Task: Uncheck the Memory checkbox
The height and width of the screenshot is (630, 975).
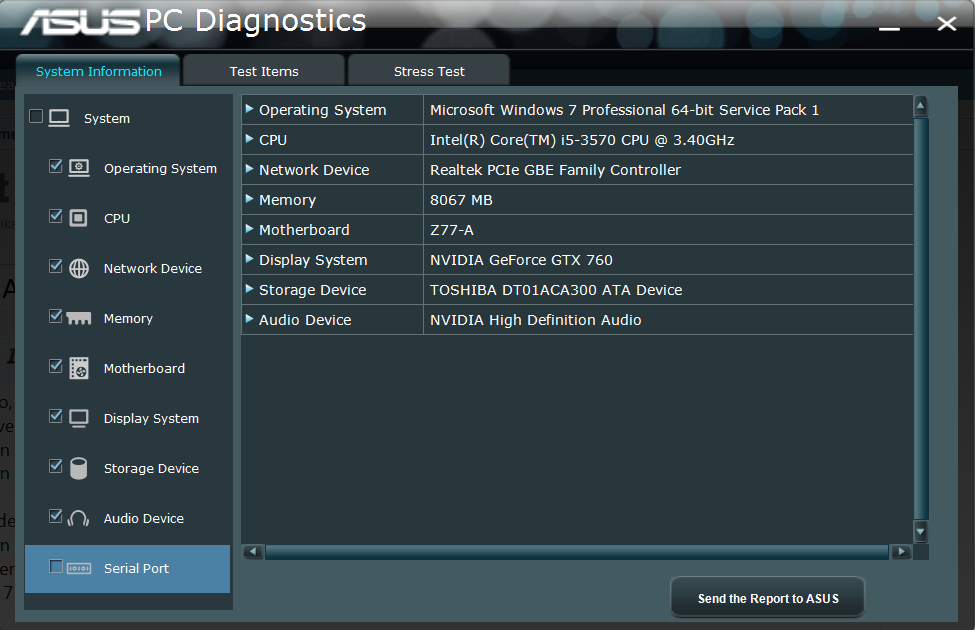Action: click(x=56, y=316)
